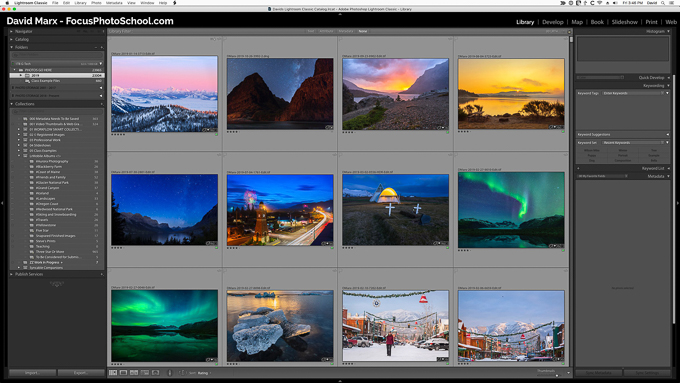The height and width of the screenshot is (383, 680).
Task: Open the Keyword Set dropdown
Action: [634, 143]
